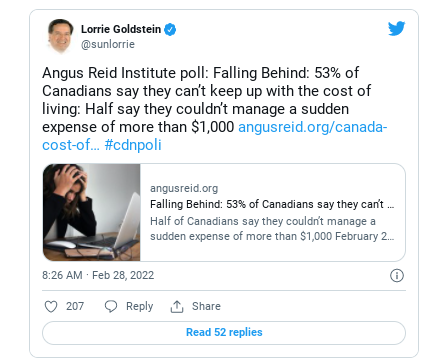Click angusreid.org domain in link card

[x=184, y=188]
